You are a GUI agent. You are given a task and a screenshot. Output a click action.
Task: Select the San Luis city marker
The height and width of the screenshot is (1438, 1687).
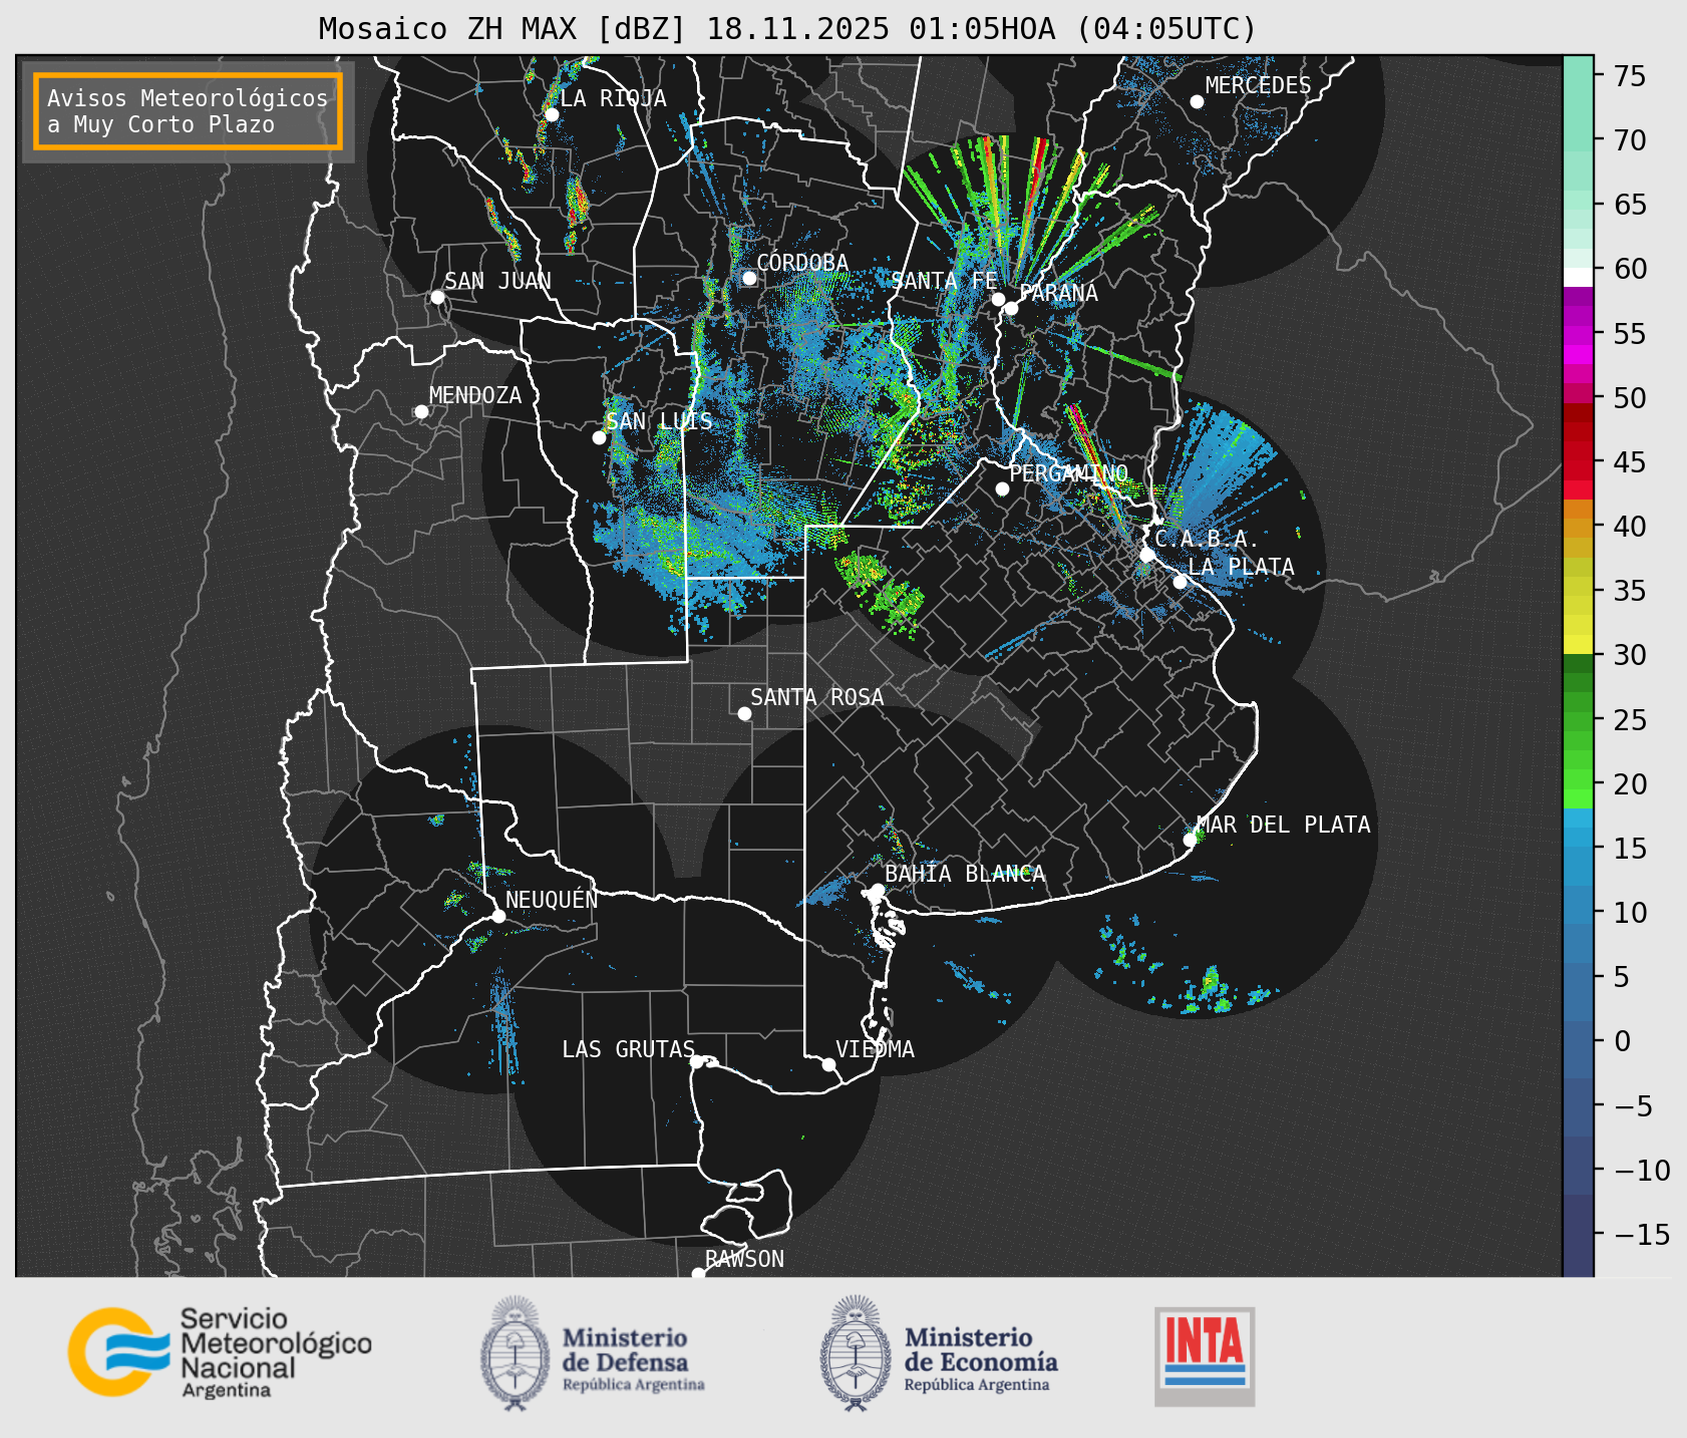(599, 438)
